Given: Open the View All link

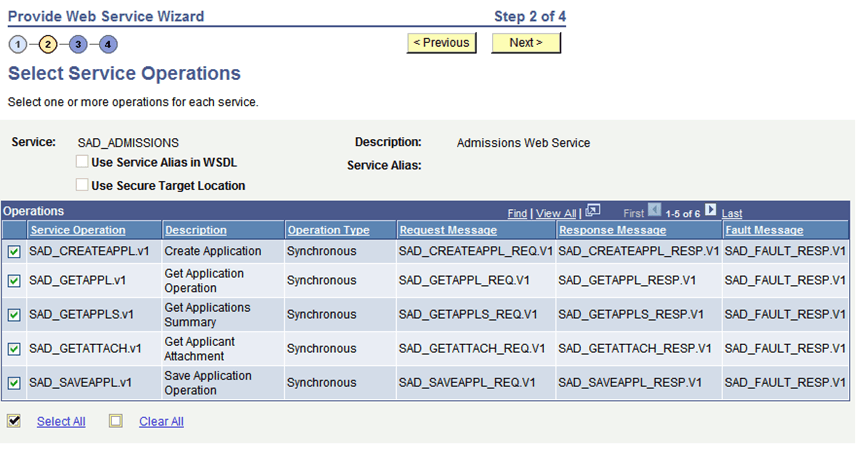Looking at the screenshot, I should [555, 213].
